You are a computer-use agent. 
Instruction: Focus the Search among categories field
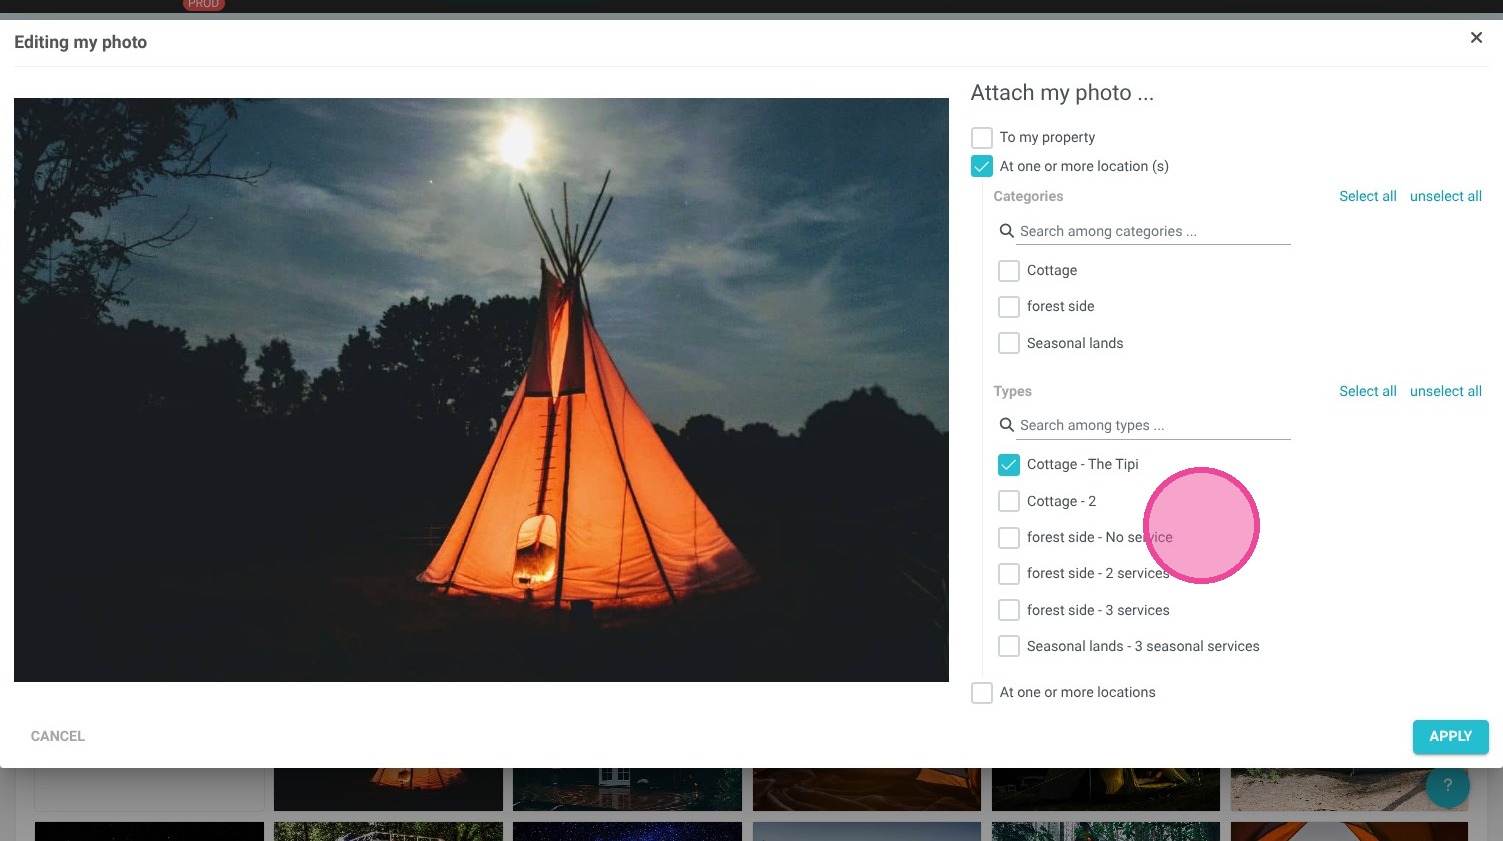[x=1154, y=231]
